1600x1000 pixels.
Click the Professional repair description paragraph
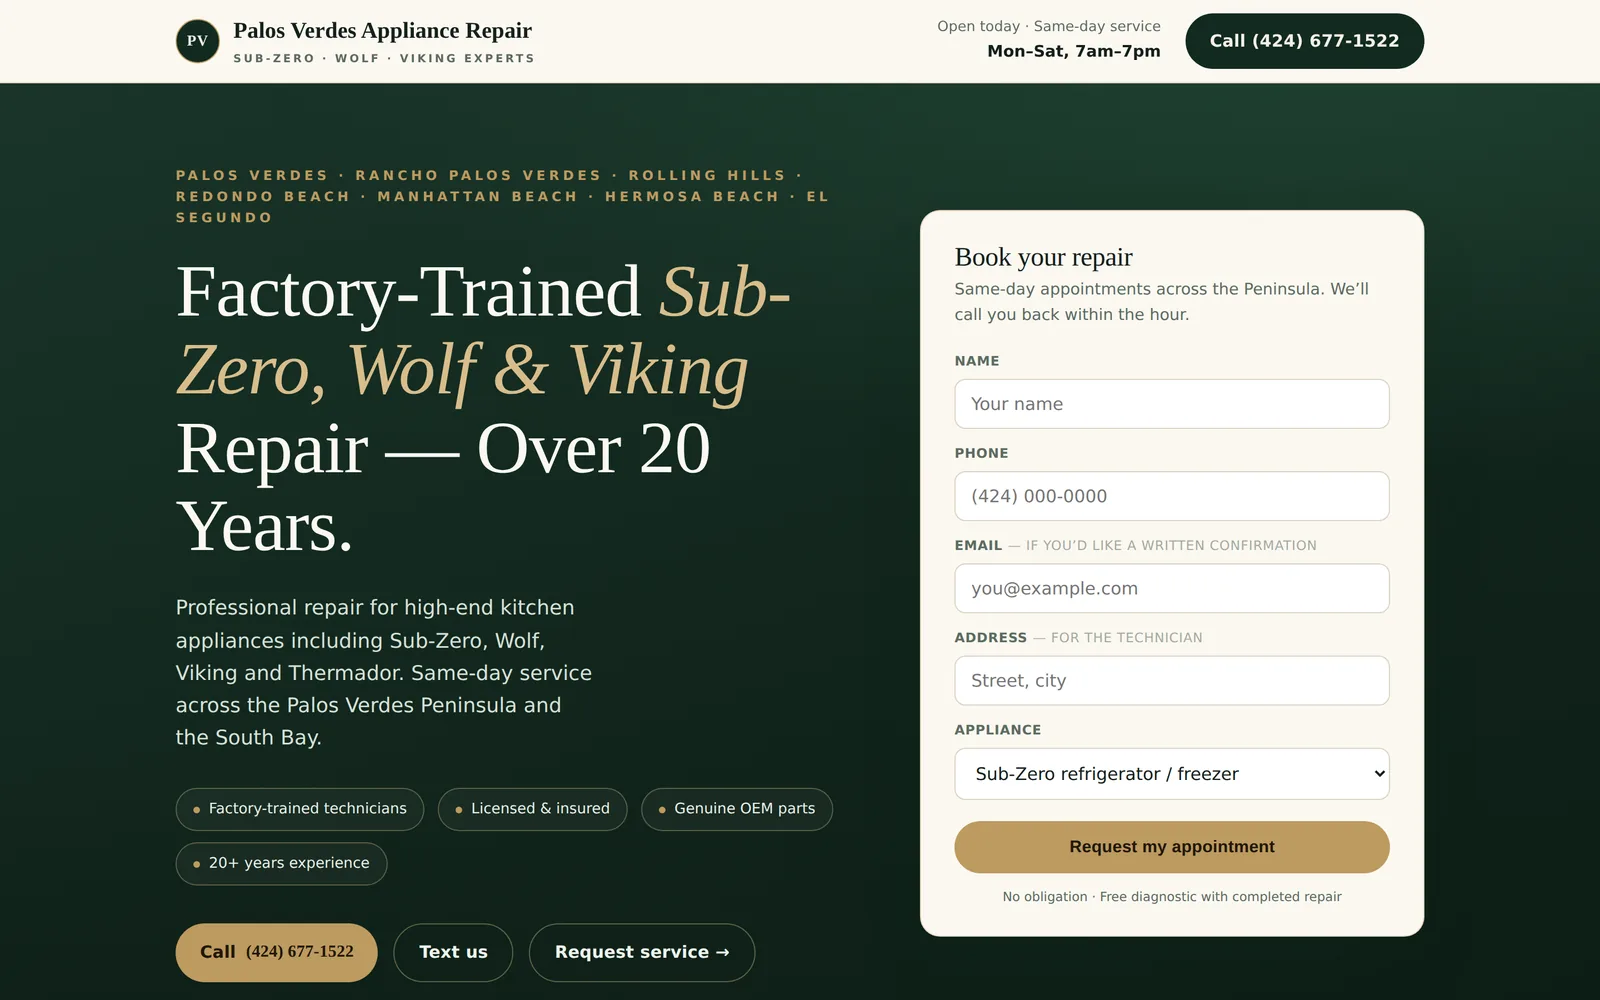(x=384, y=672)
